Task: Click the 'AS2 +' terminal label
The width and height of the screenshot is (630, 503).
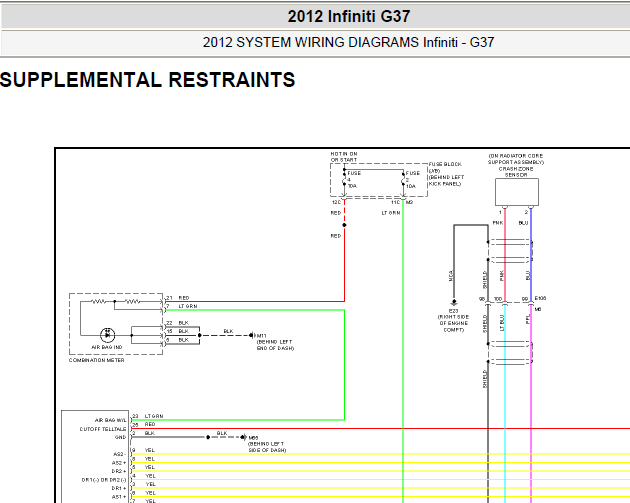Action: (119, 463)
